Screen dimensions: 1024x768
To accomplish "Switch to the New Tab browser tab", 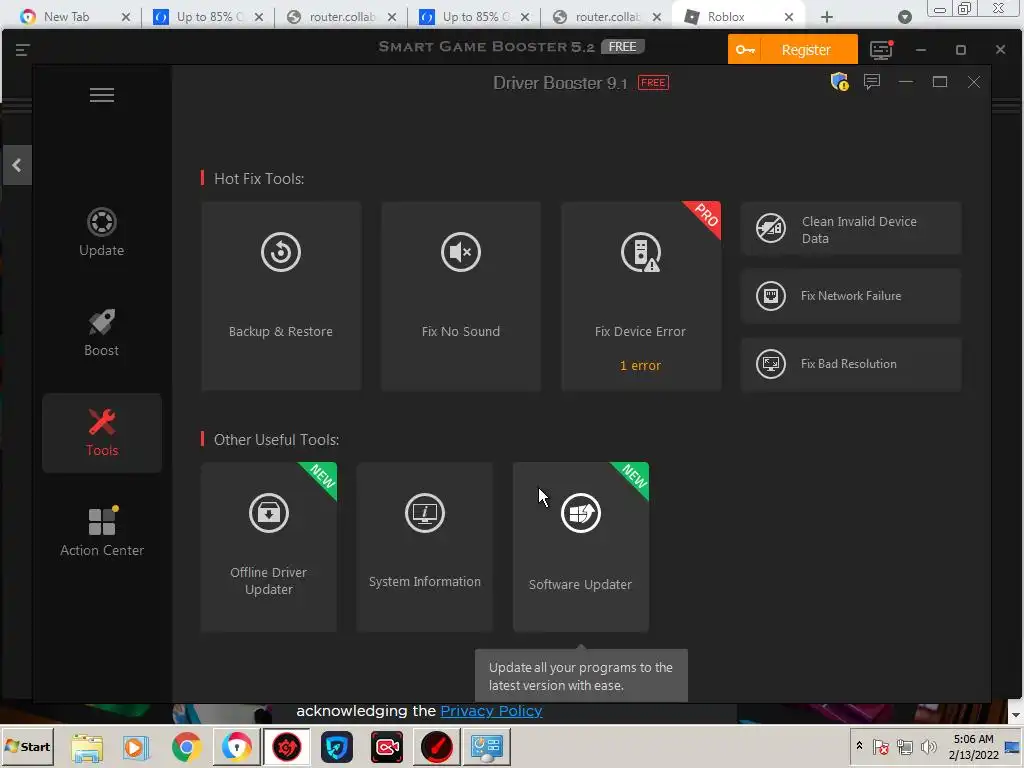I will pos(66,17).
